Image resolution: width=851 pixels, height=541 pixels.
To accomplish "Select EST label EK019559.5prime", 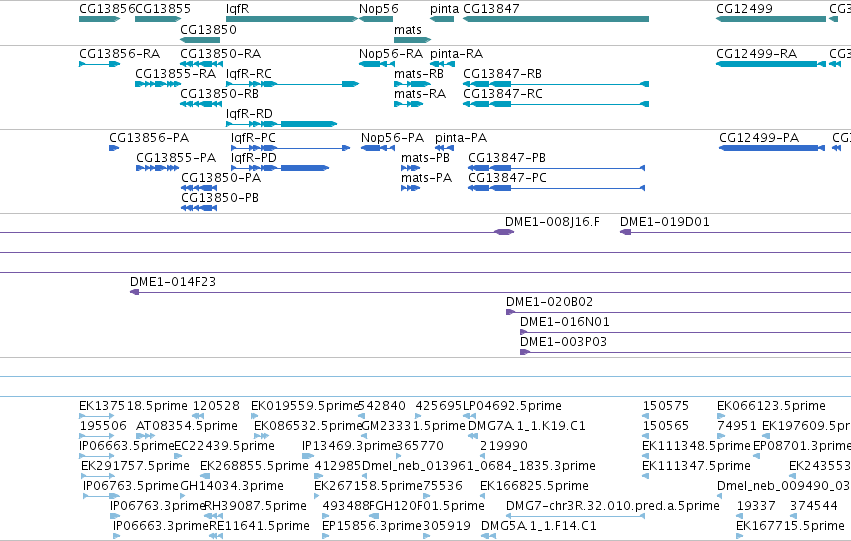I will point(306,406).
